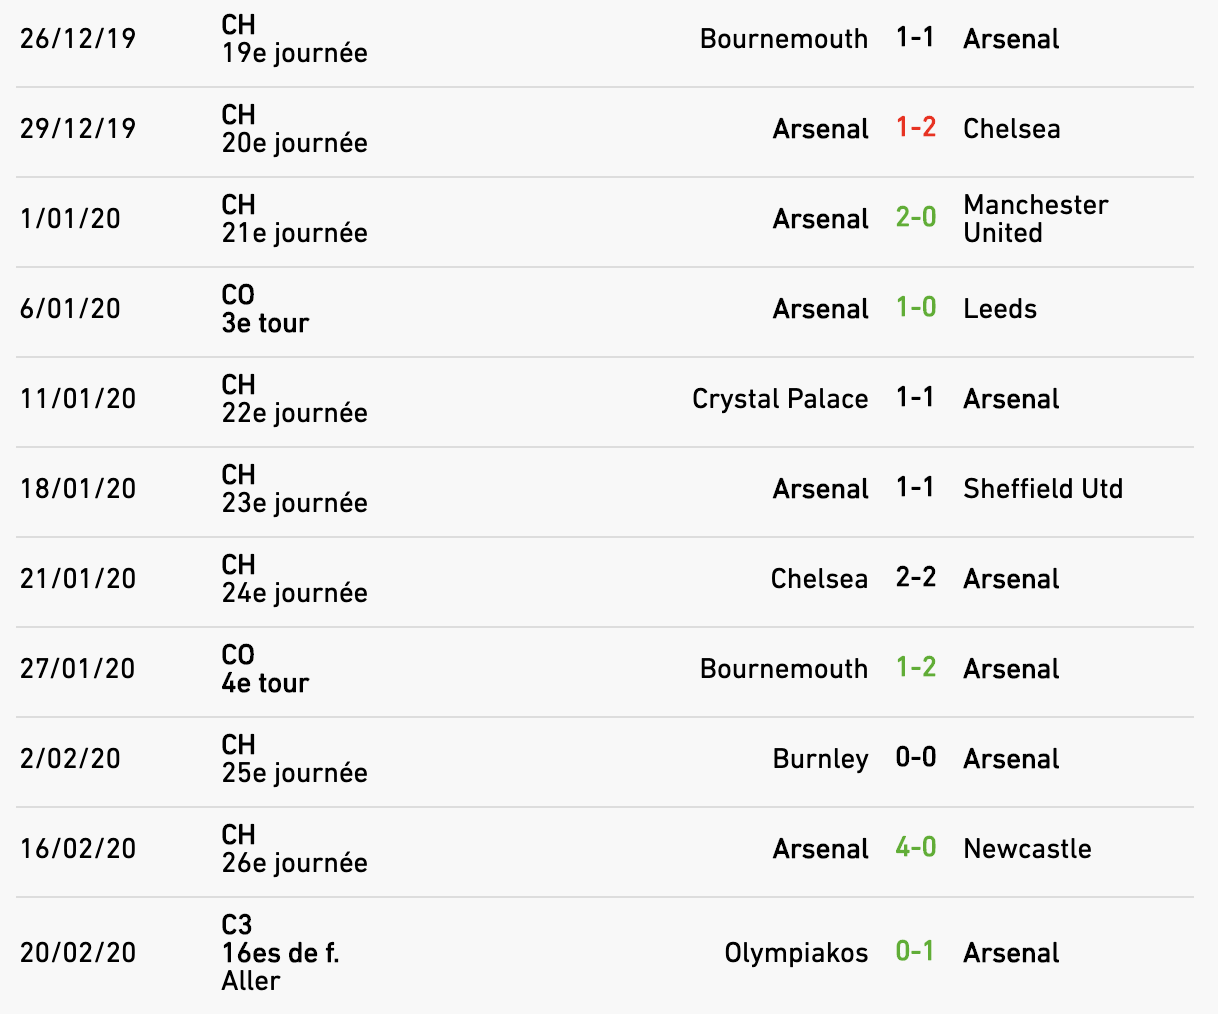This screenshot has height=1014, width=1218.
Task: Select the Sheffield Utd team name
Action: (x=1042, y=489)
